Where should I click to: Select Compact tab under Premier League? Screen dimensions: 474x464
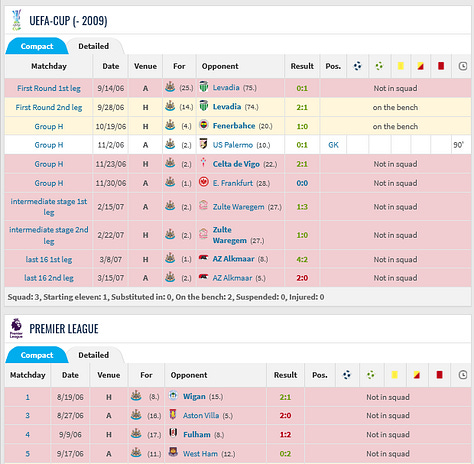click(37, 355)
